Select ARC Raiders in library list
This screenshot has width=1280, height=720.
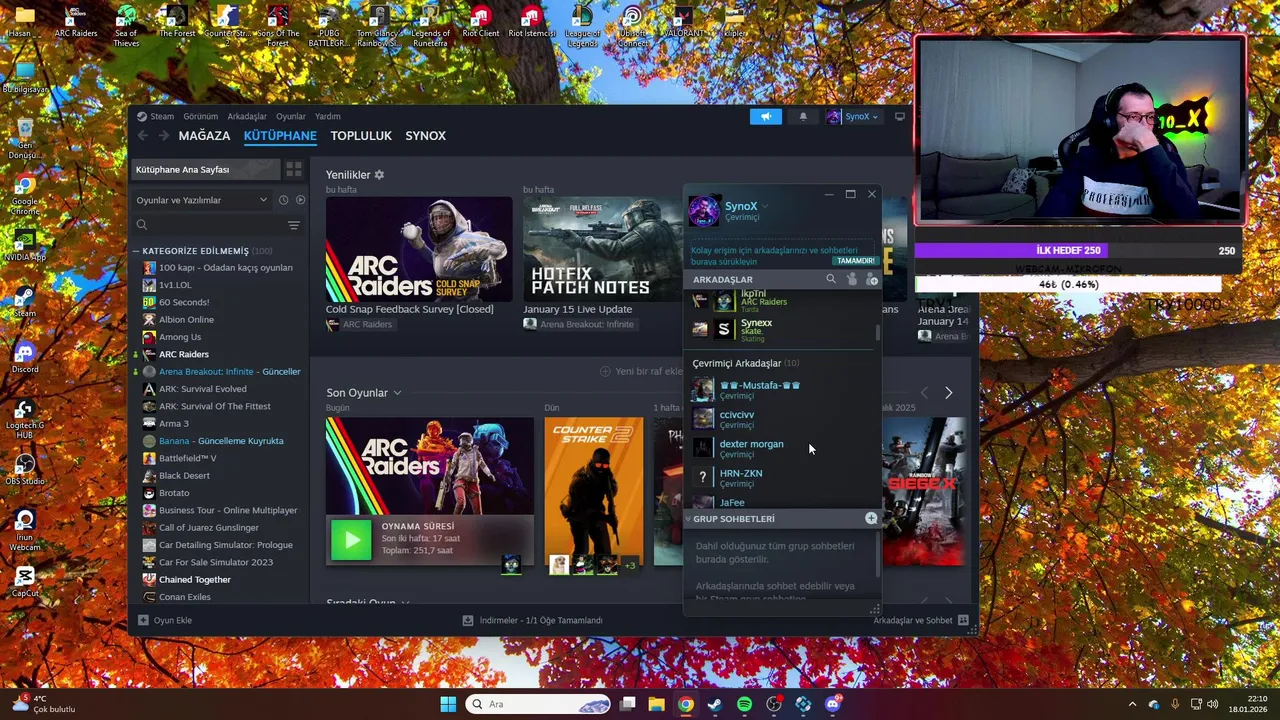183,354
